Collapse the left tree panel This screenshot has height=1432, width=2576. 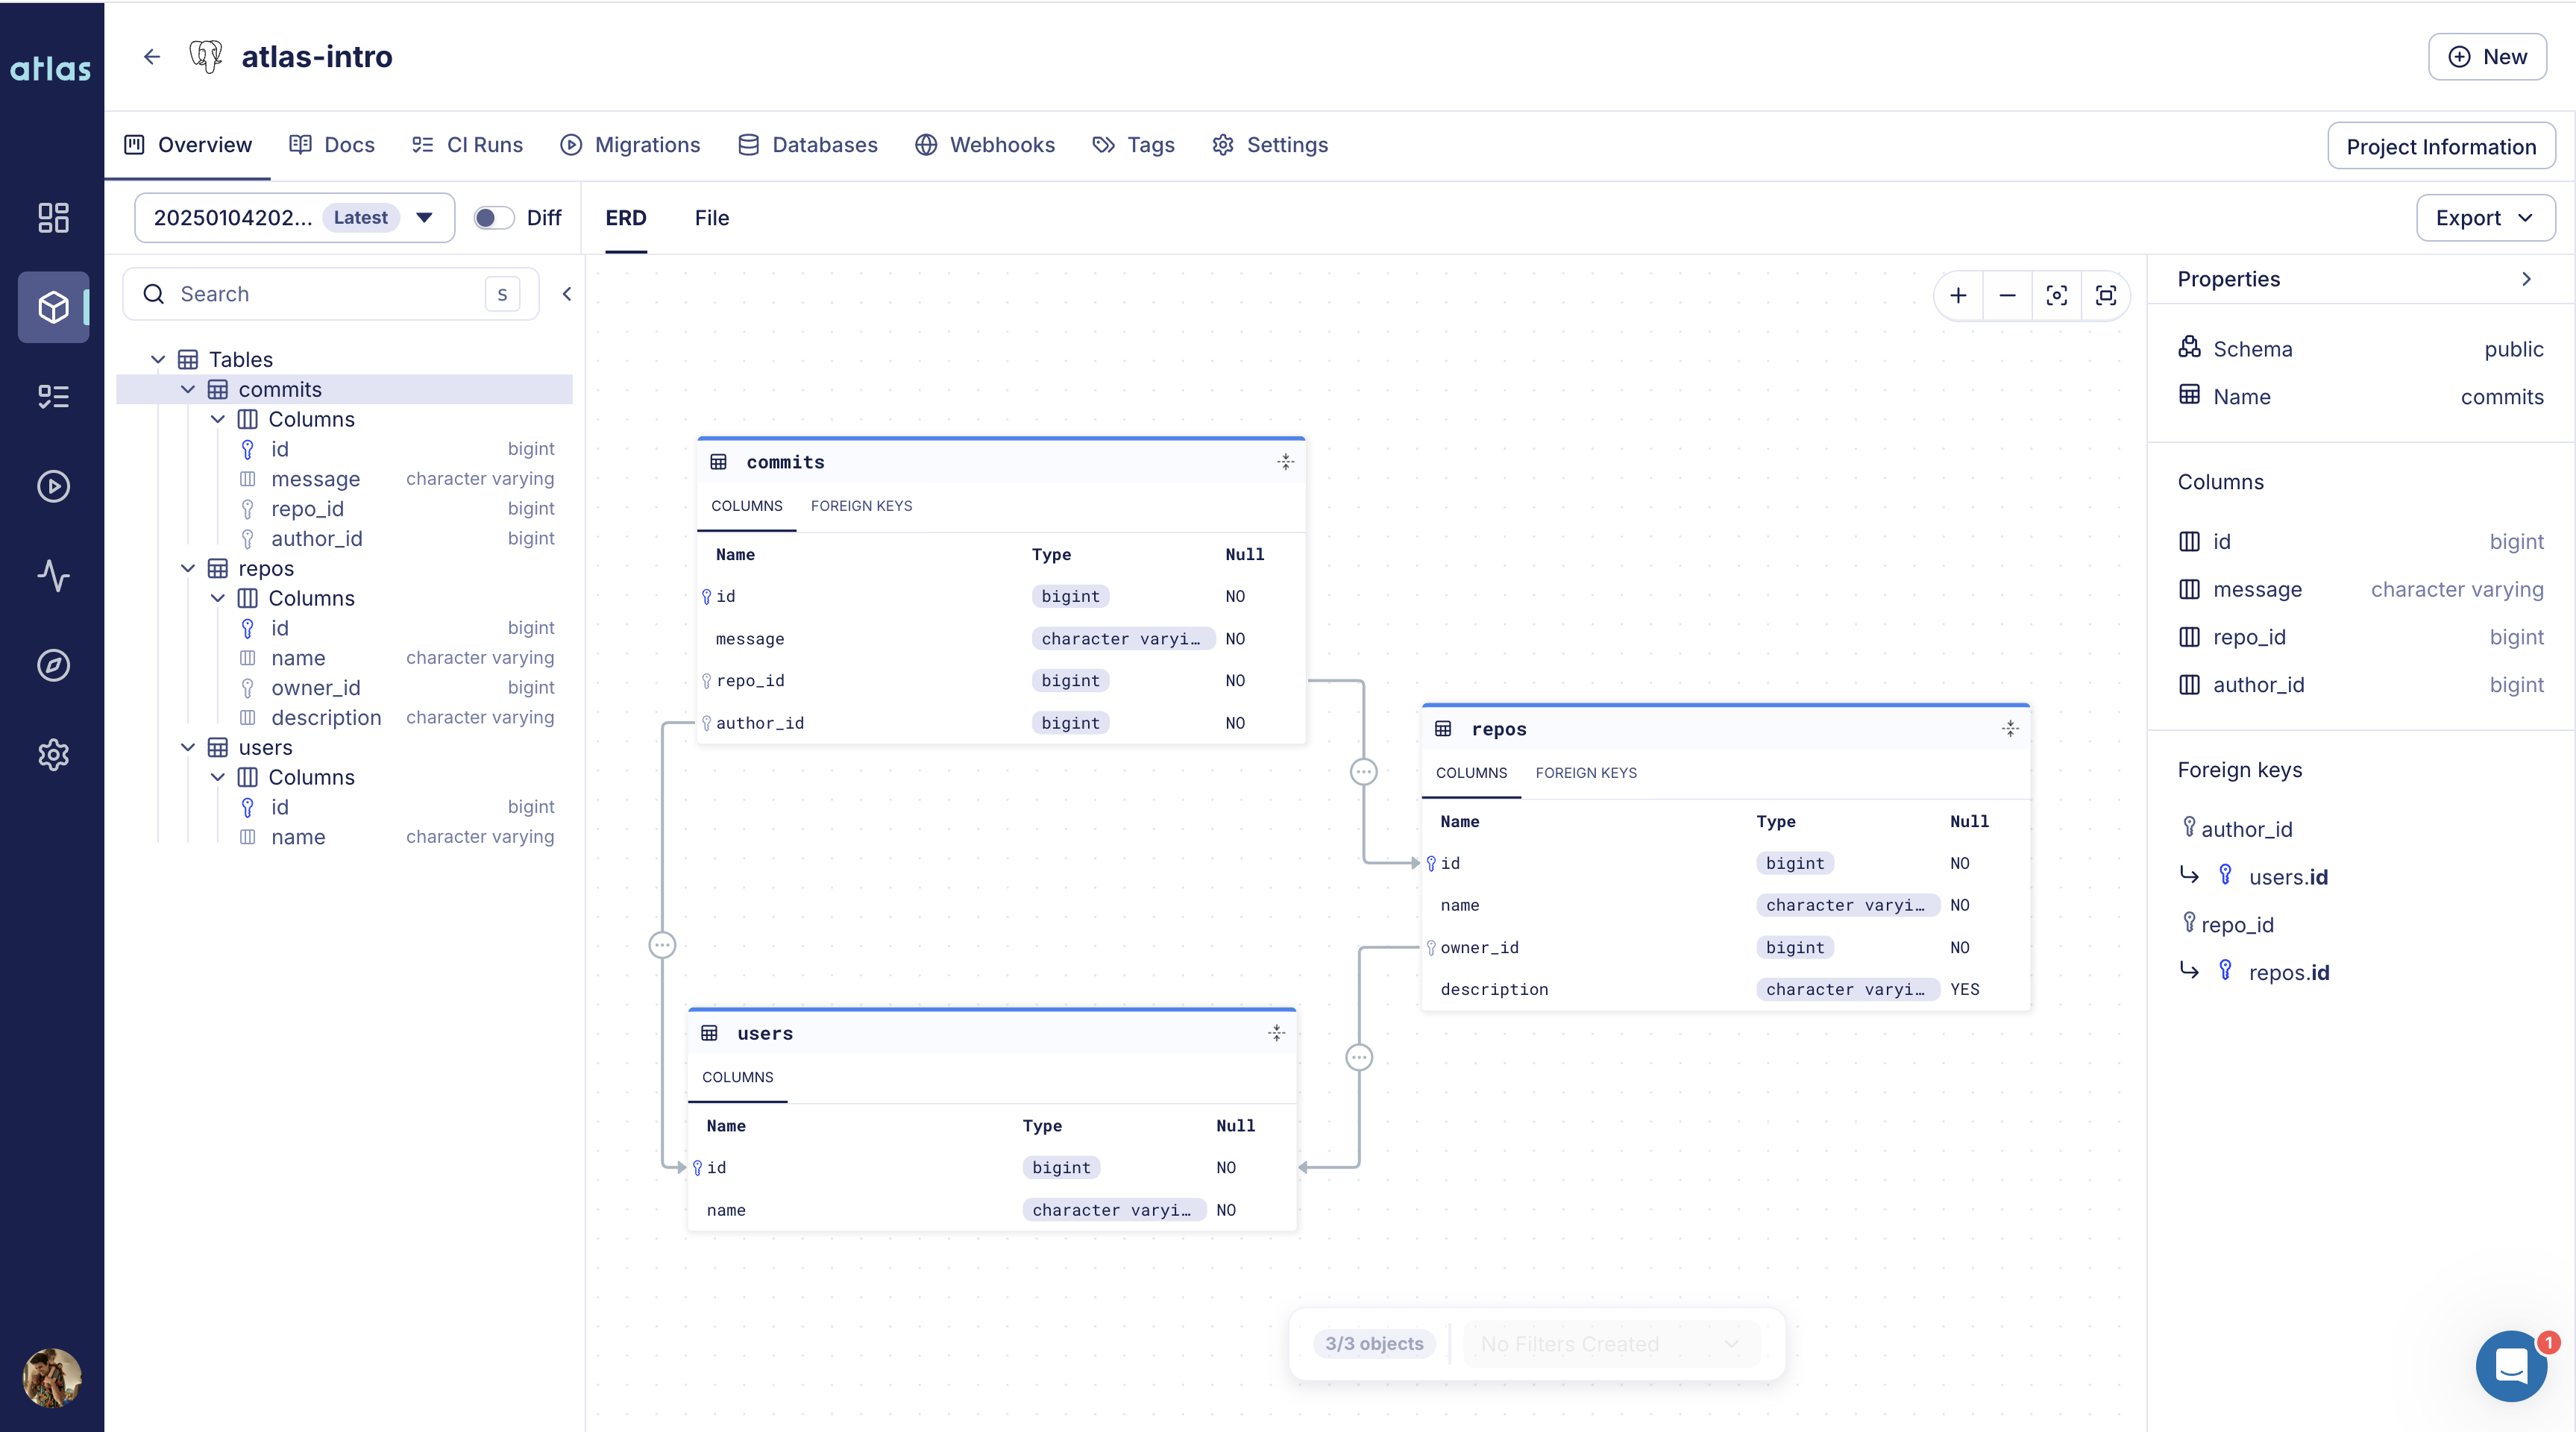tap(567, 294)
